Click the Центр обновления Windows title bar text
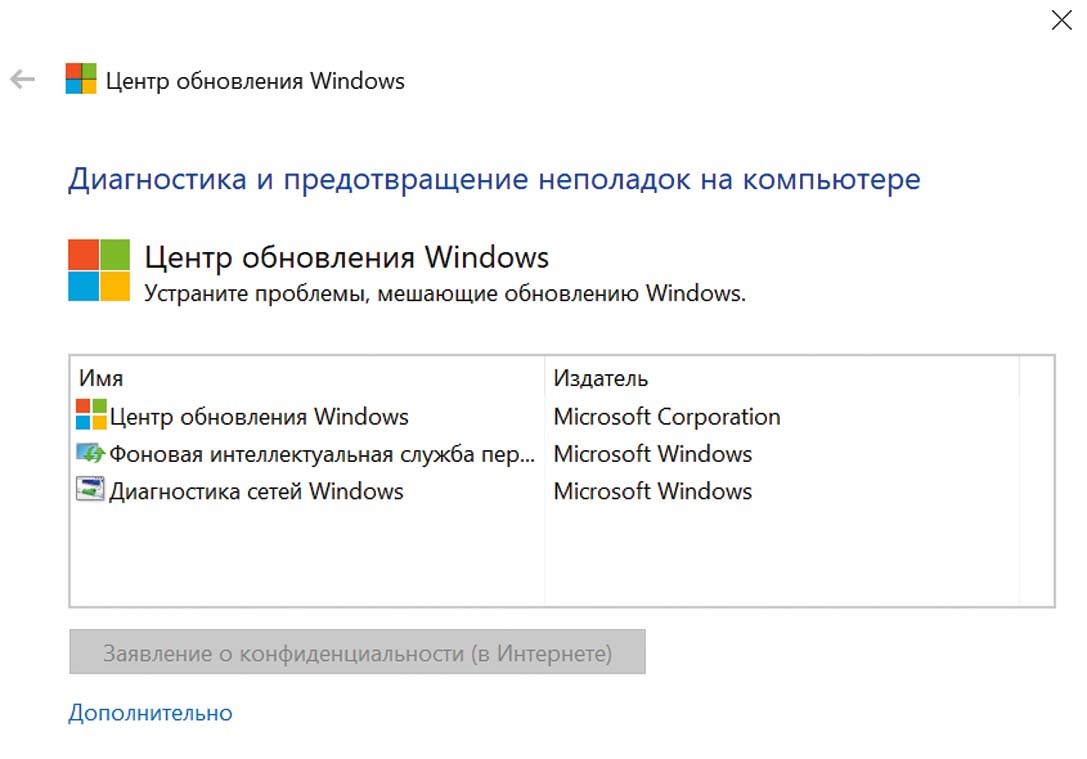Viewport: 1087px width, 759px height. [255, 81]
